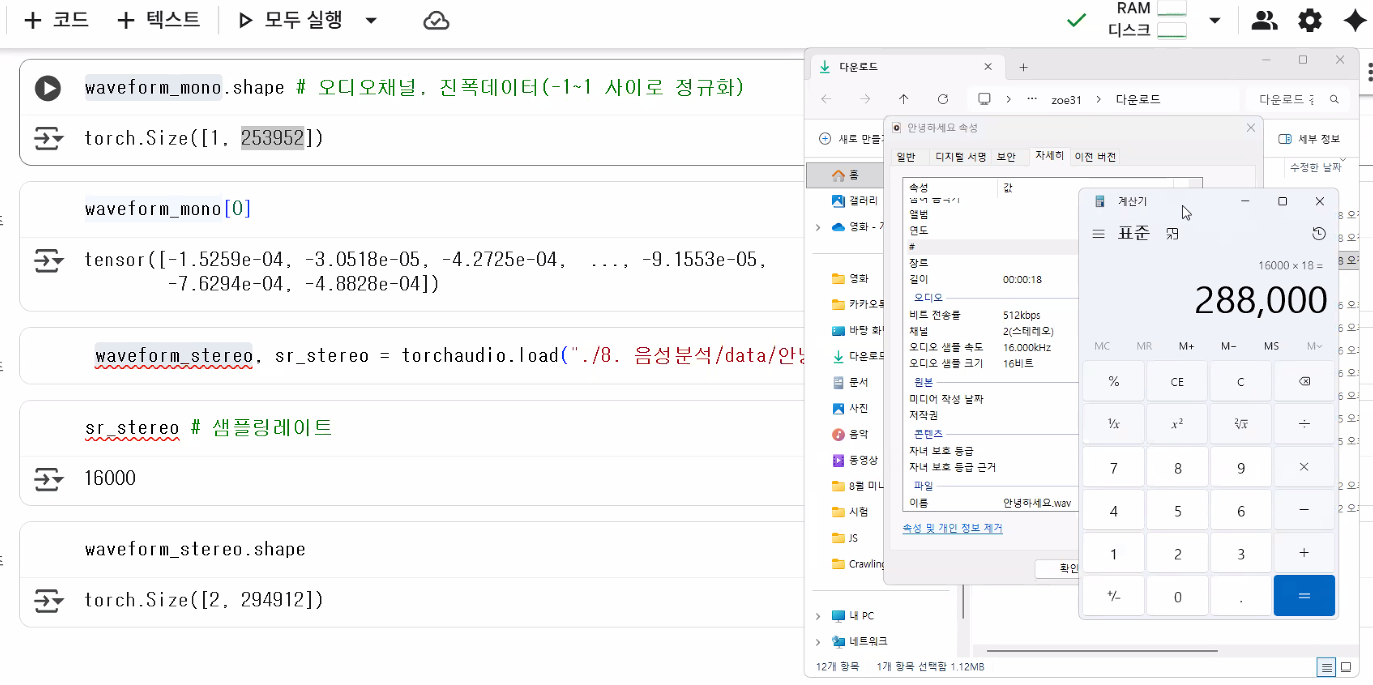Open Colab cloud save status icon
Image resolution: width=1373 pixels, height=685 pixels.
[436, 21]
